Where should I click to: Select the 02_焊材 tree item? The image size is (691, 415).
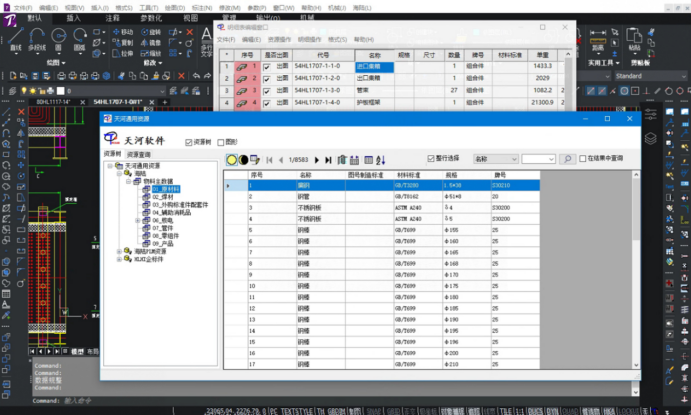(x=163, y=197)
